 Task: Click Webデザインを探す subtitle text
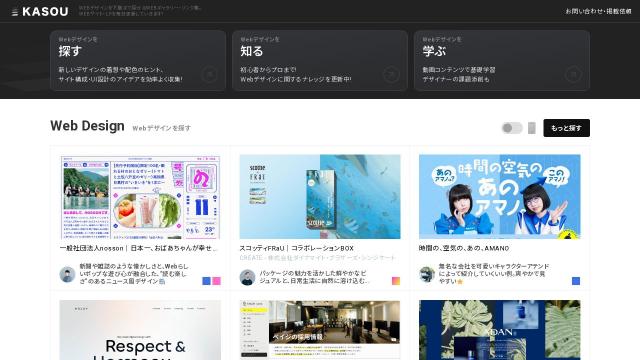[x=161, y=128]
